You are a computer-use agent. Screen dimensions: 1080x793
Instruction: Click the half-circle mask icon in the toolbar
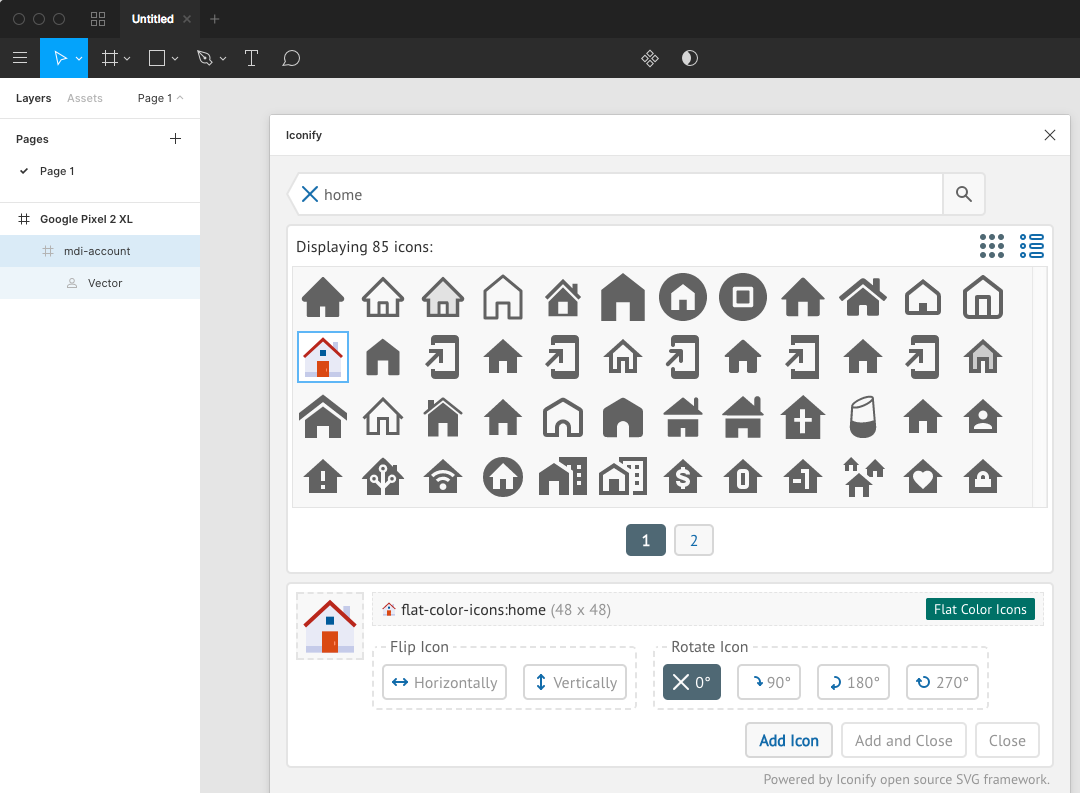pos(689,58)
